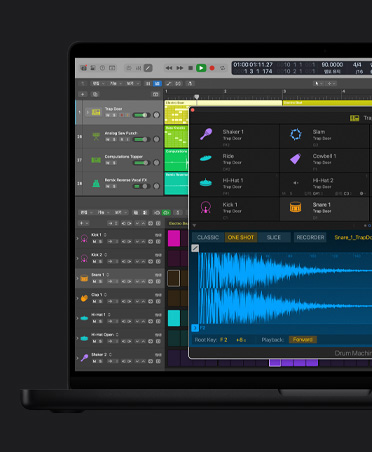This screenshot has width=372, height=452.
Task: Open the Functions menu in tracks area toolbar
Action: (115, 83)
